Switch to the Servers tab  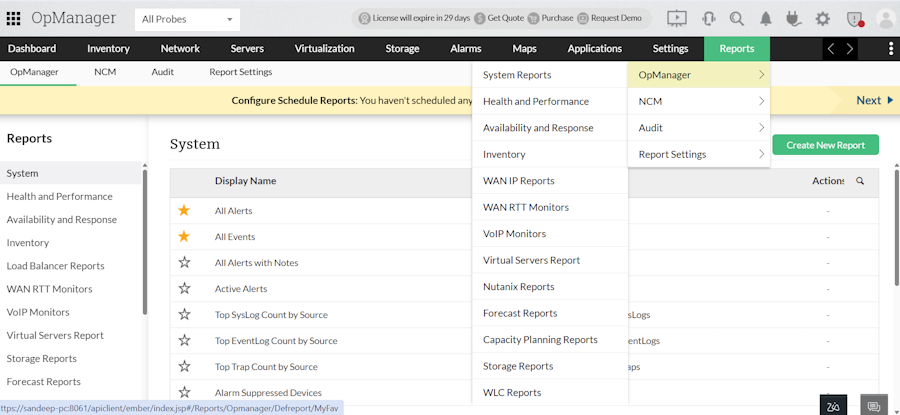pyautogui.click(x=247, y=49)
